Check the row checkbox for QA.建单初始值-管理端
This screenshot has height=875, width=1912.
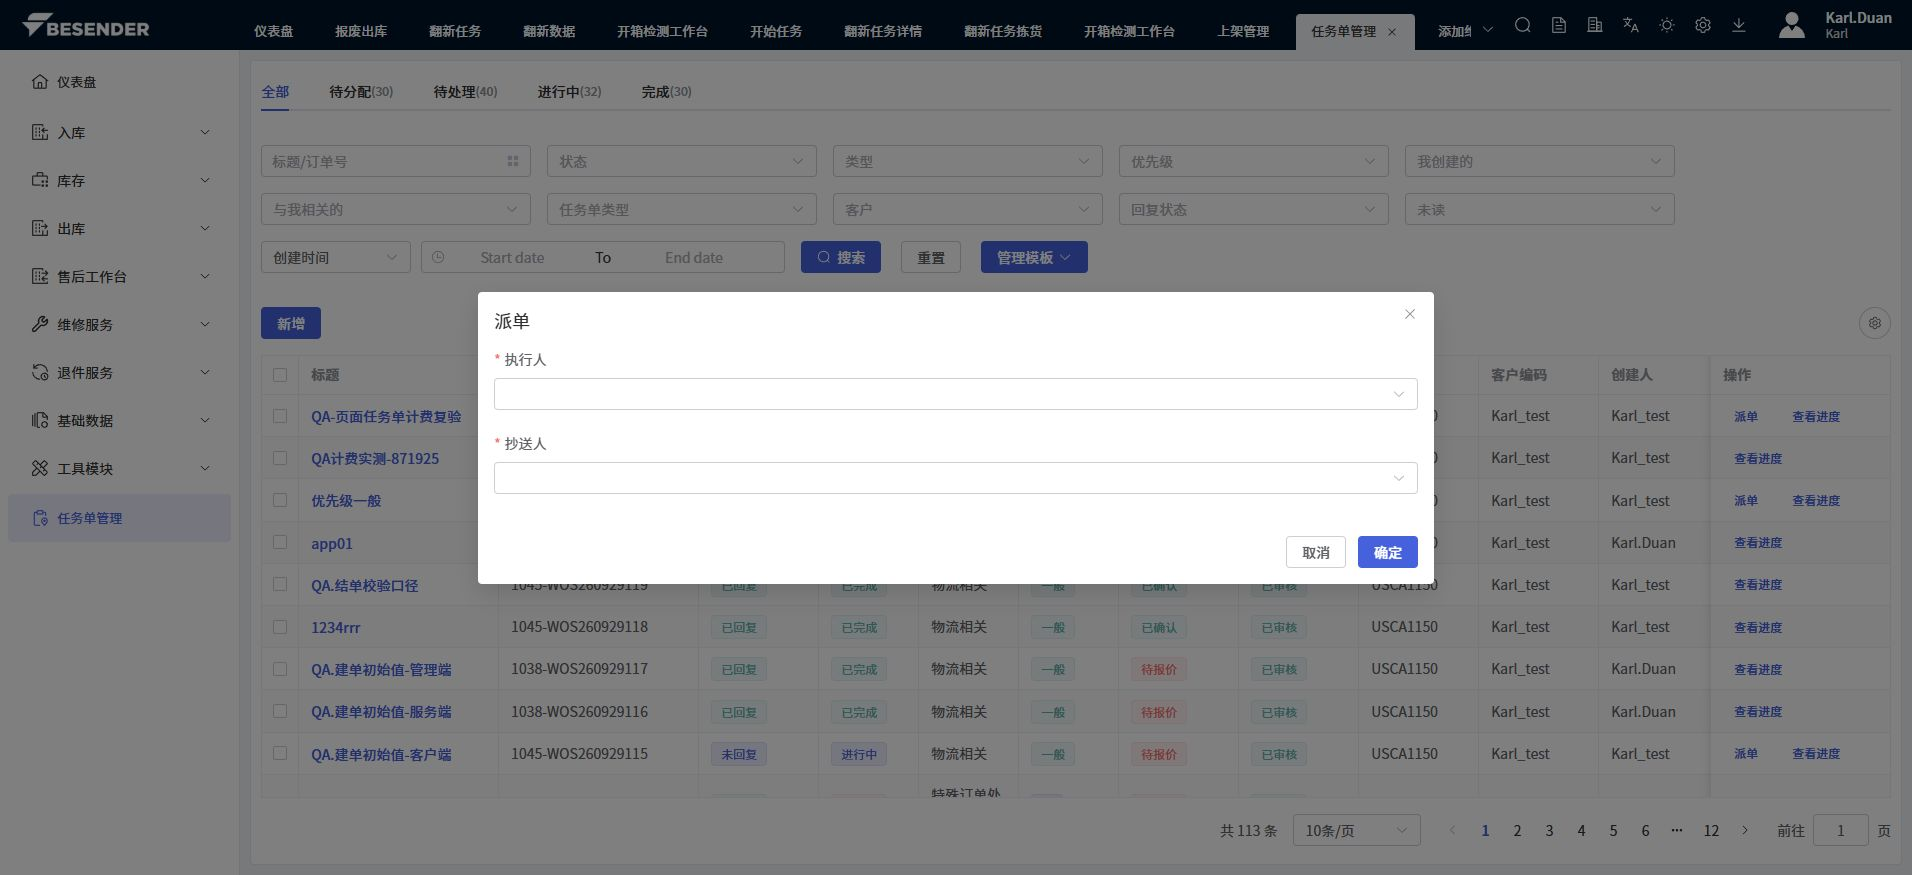point(280,669)
